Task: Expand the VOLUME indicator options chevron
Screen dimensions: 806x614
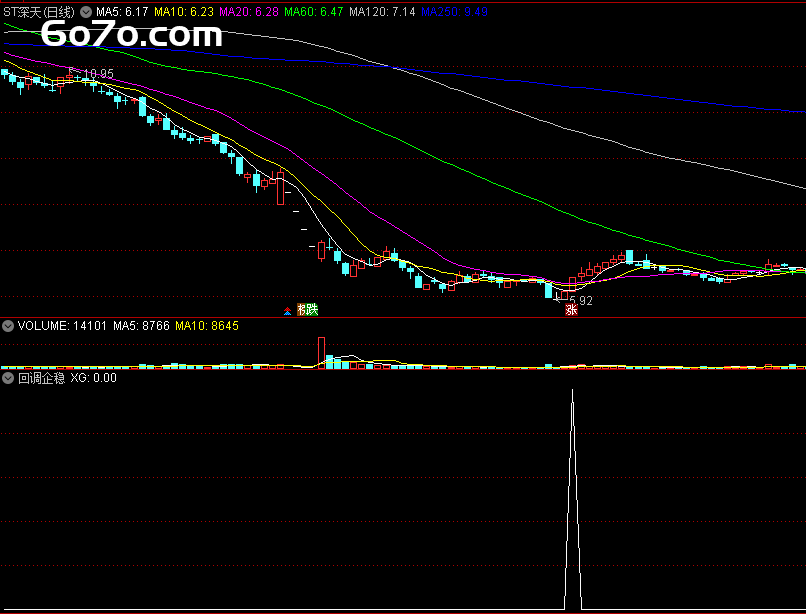Action: click(8, 326)
